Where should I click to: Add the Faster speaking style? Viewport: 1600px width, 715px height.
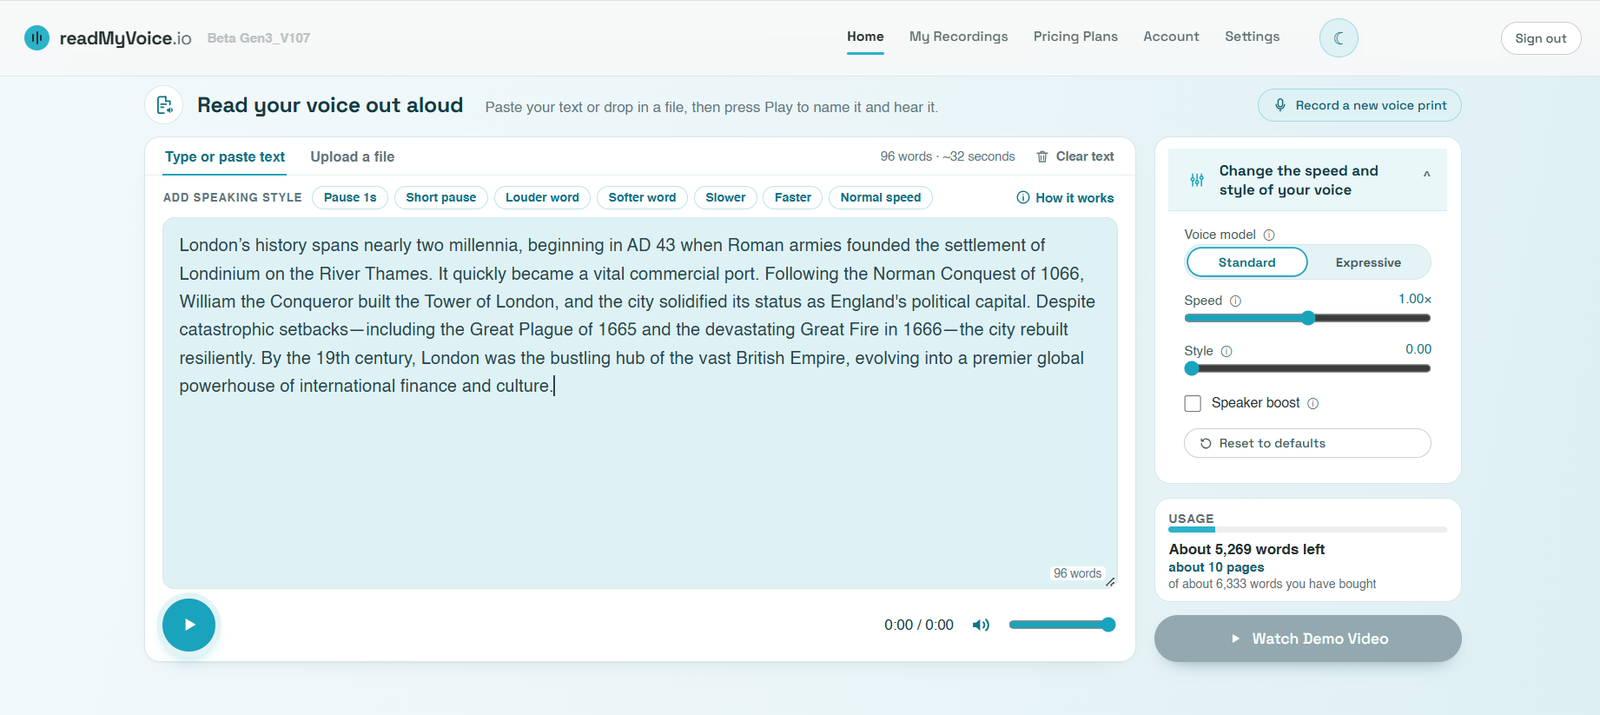tap(793, 198)
